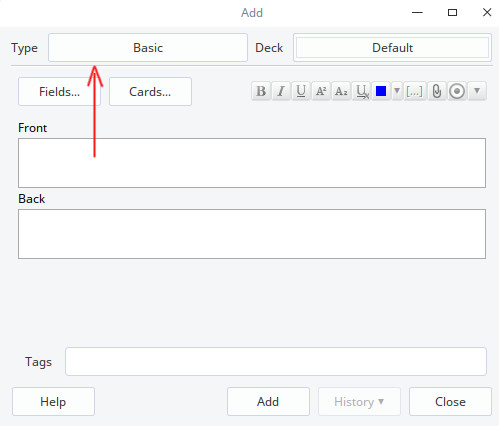The height and width of the screenshot is (426, 499).
Task: Maximize the Add window
Action: (x=452, y=13)
